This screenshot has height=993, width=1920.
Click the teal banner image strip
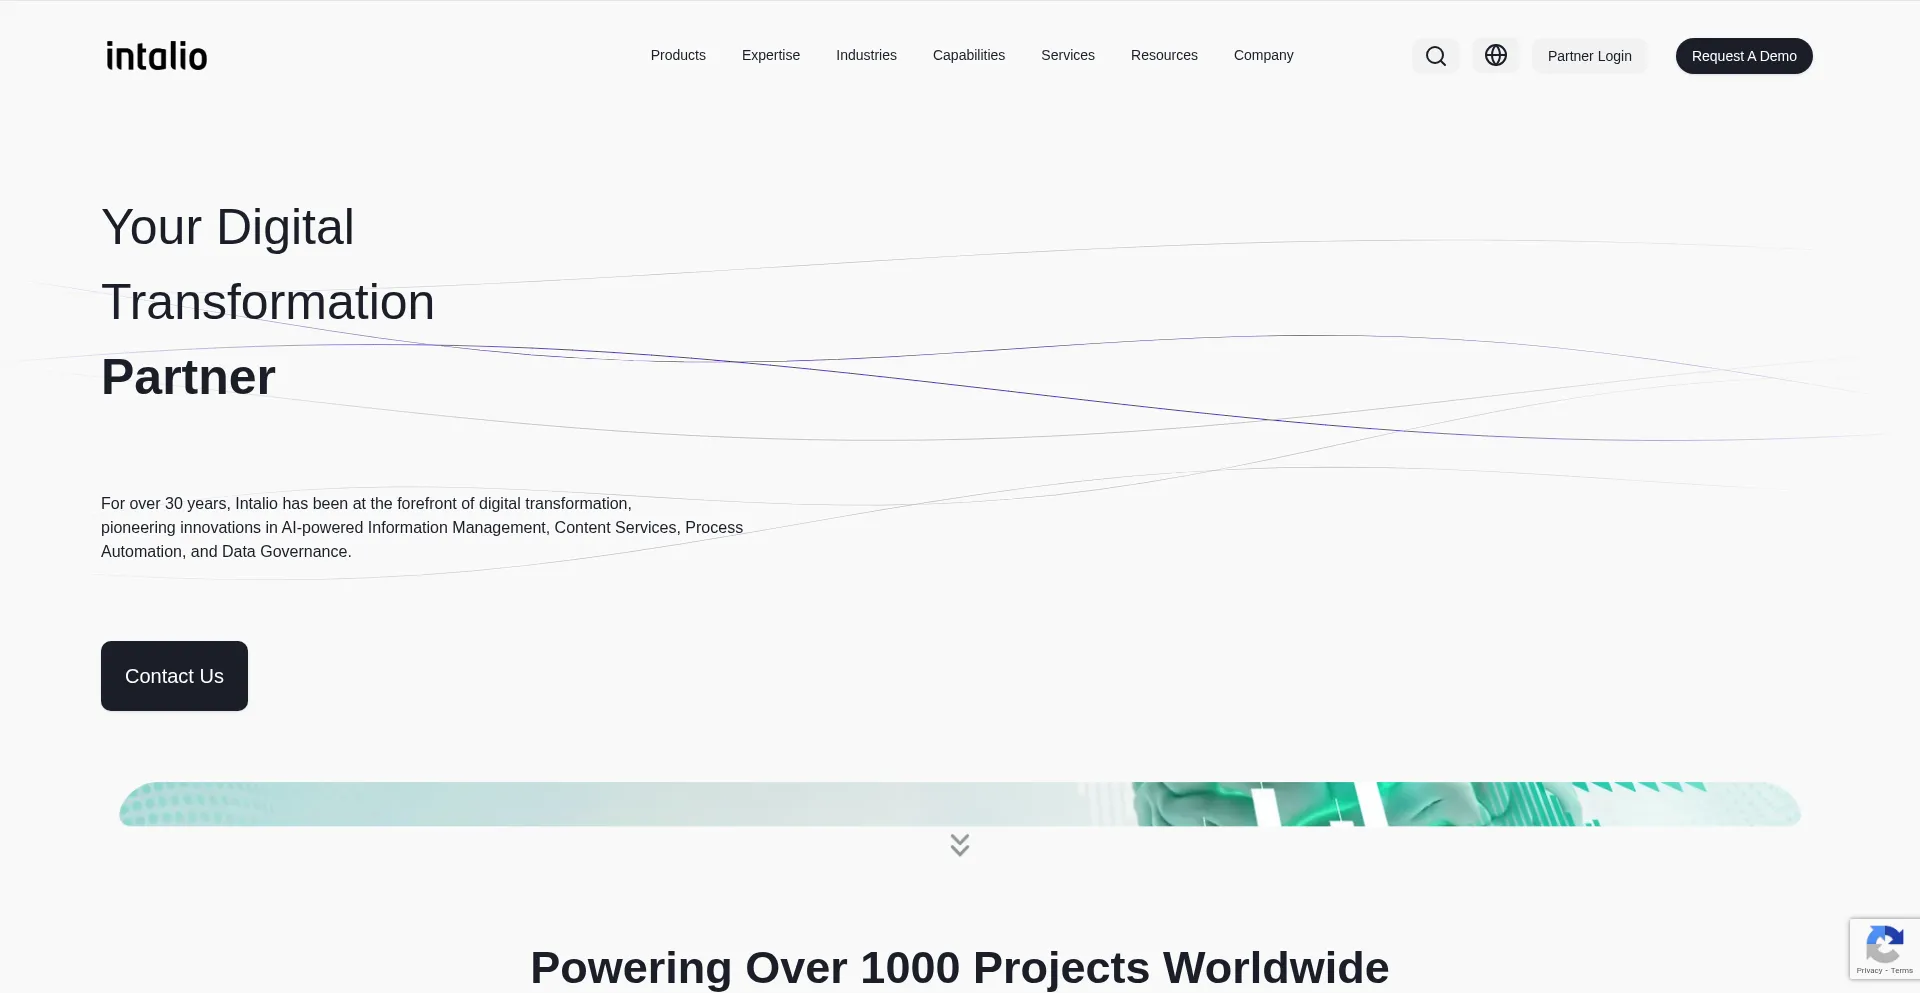[x=959, y=804]
